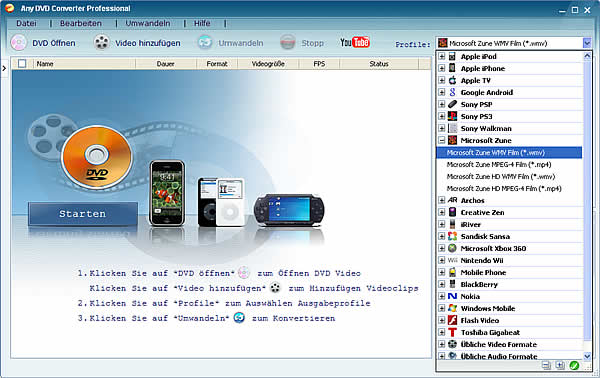The width and height of the screenshot is (600, 378).
Task: Select Microsoft Zune MPEG-4 Film (*.mp4)
Action: [499, 165]
